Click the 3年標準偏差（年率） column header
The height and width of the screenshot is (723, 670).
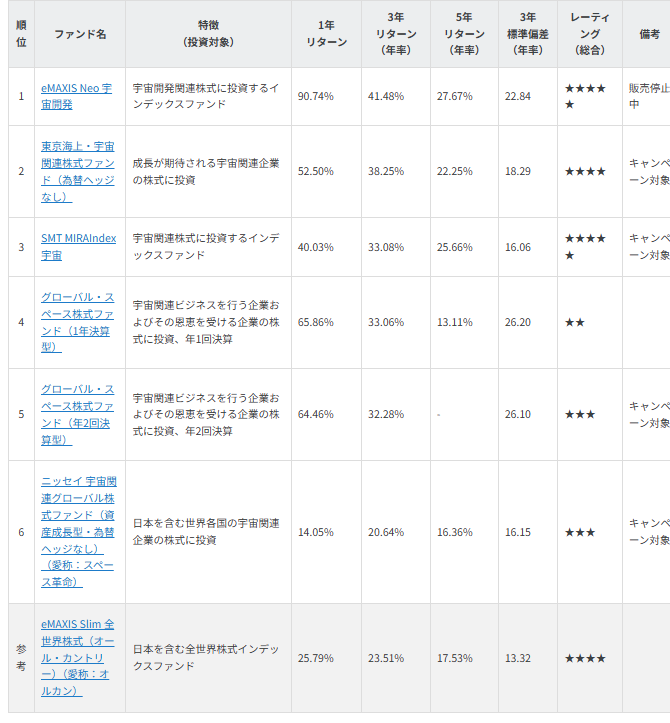528,34
